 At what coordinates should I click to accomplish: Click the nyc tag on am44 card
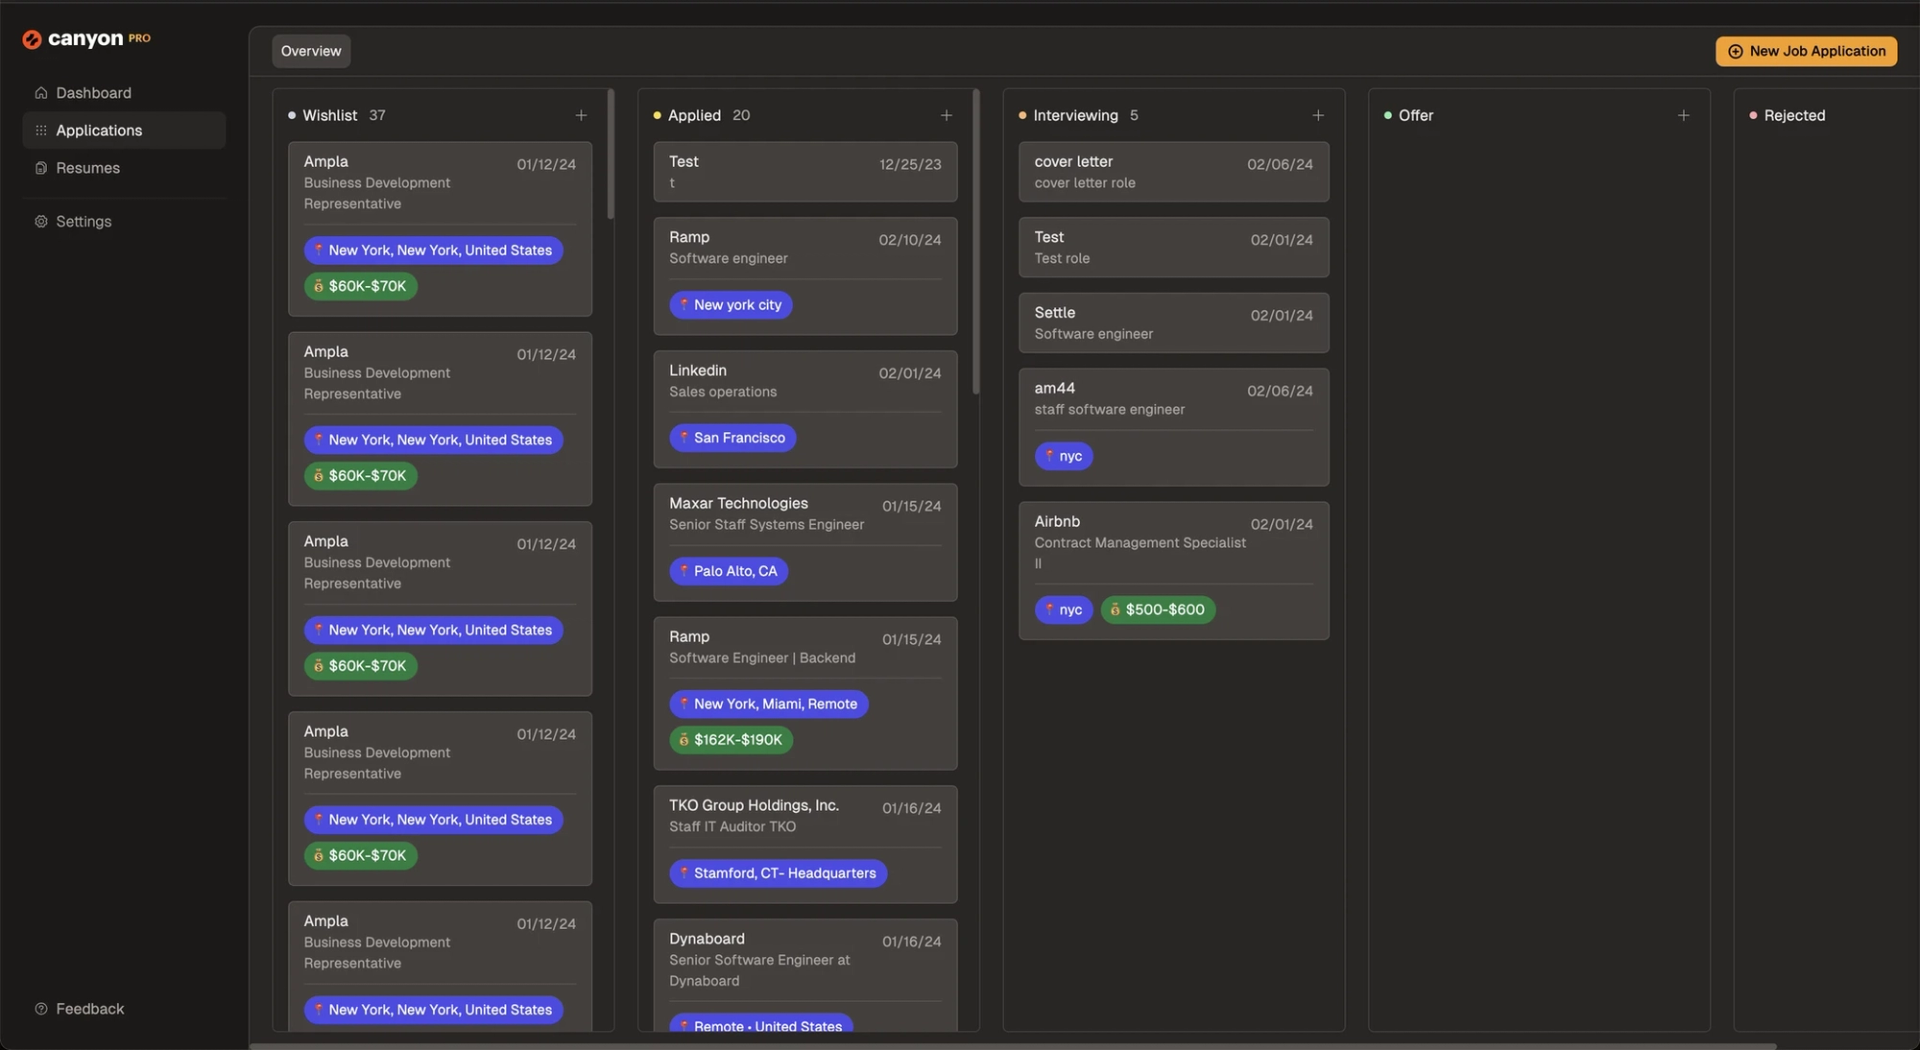[x=1064, y=456]
